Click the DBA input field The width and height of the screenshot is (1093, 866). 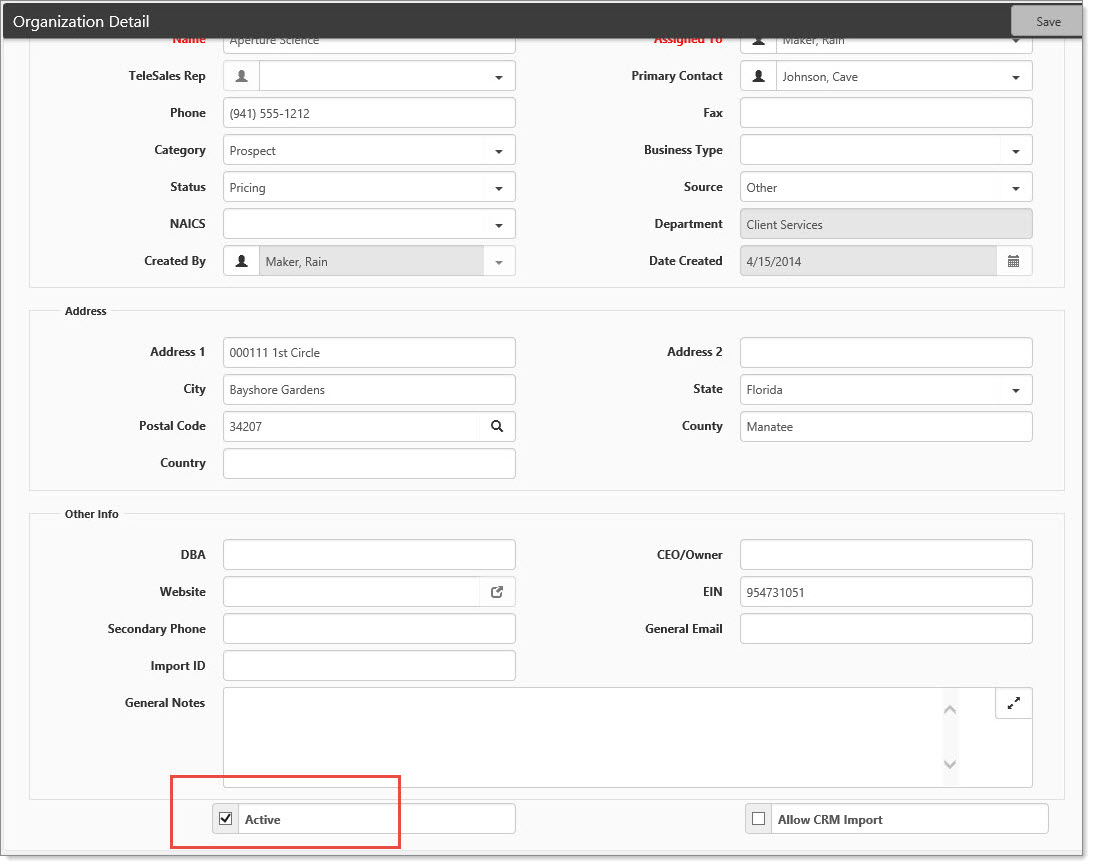(369, 554)
